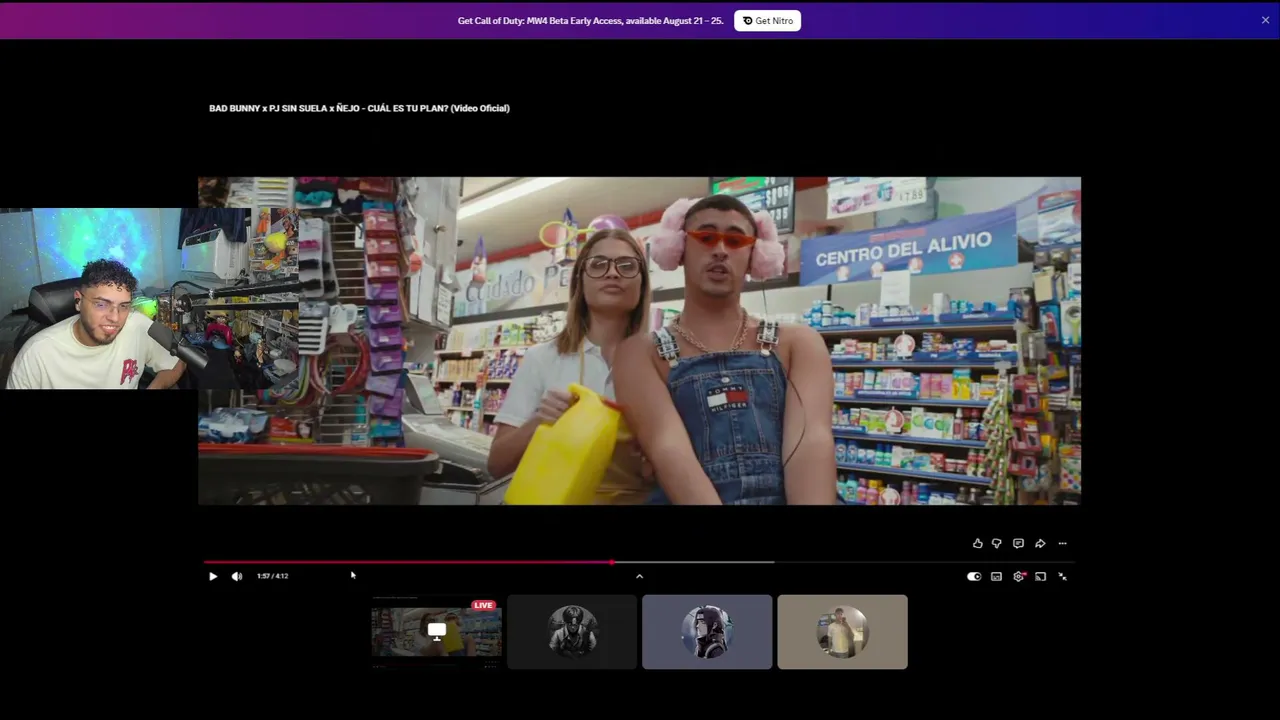Play the paused YouTube video
Image resolution: width=1280 pixels, height=720 pixels.
(x=212, y=576)
